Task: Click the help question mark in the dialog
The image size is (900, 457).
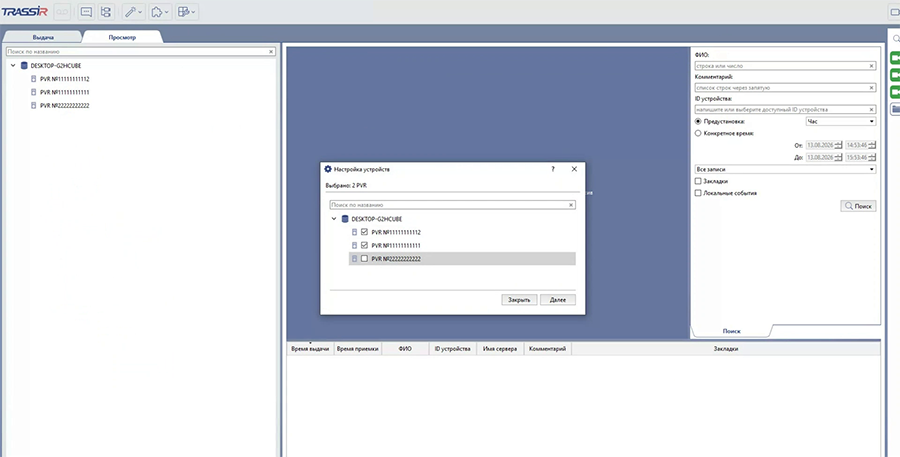Action: pos(553,169)
